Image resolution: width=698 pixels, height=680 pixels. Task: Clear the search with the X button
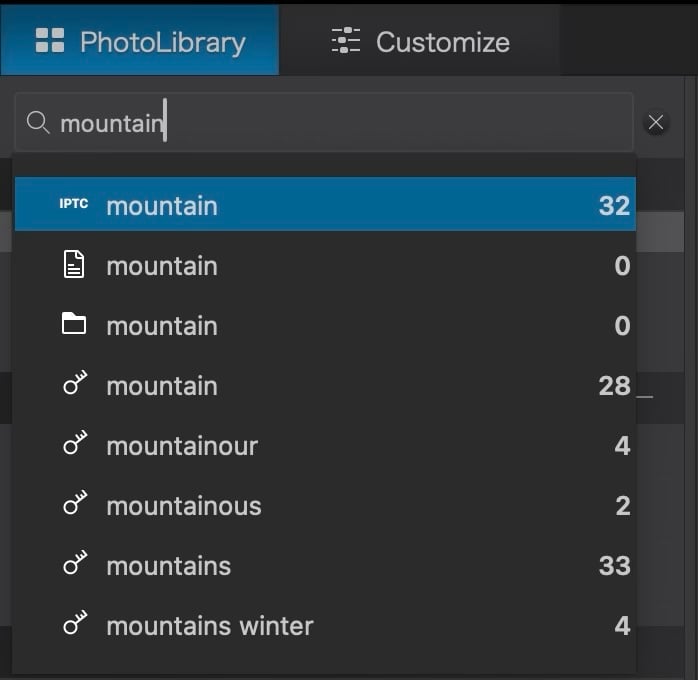click(656, 123)
